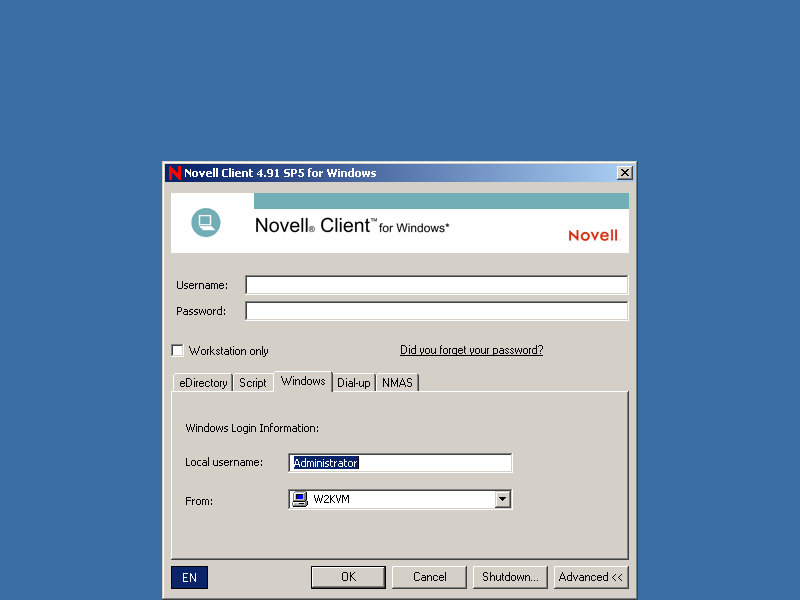Click the Local username field with Administrator
This screenshot has height=600, width=800.
pos(401,463)
